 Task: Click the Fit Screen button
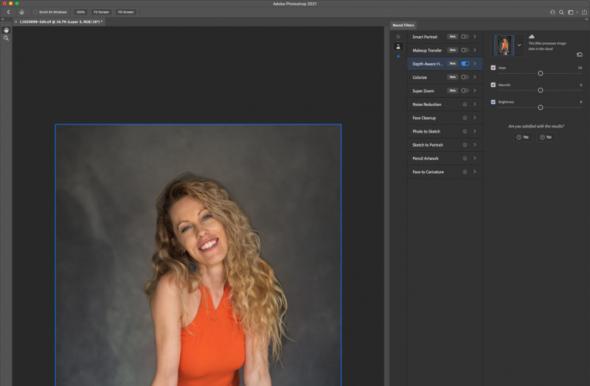tap(101, 12)
